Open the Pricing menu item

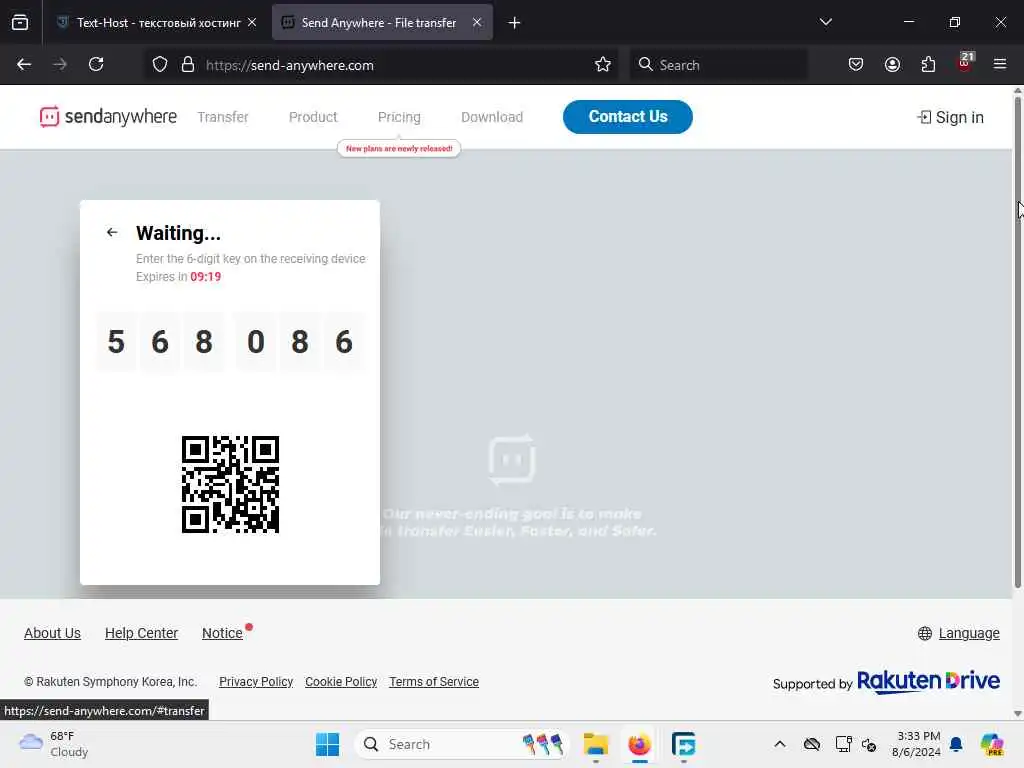point(399,117)
